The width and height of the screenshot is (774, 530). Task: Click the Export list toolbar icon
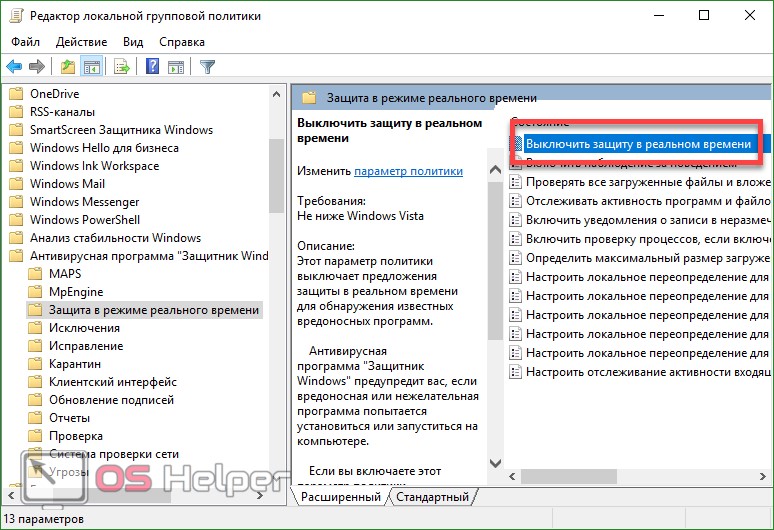[122, 67]
